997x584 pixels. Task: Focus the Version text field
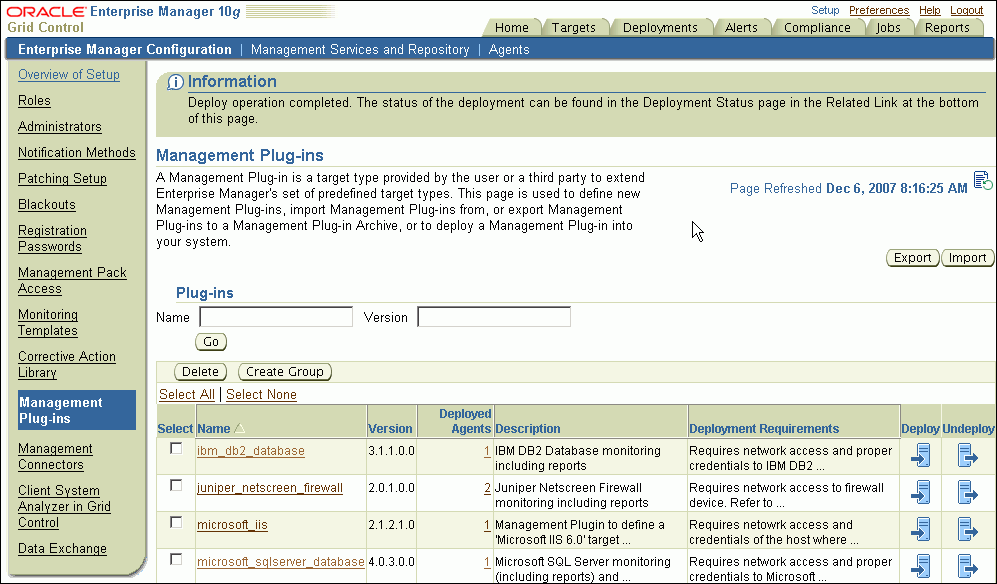pos(494,317)
